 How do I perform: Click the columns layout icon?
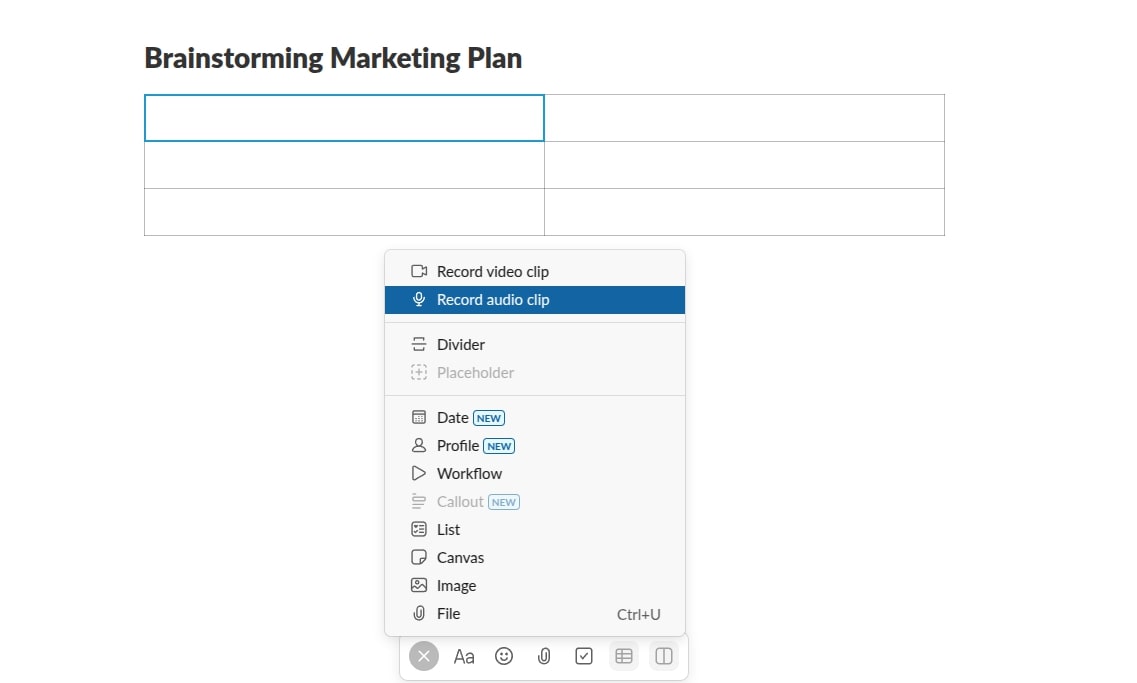point(664,656)
